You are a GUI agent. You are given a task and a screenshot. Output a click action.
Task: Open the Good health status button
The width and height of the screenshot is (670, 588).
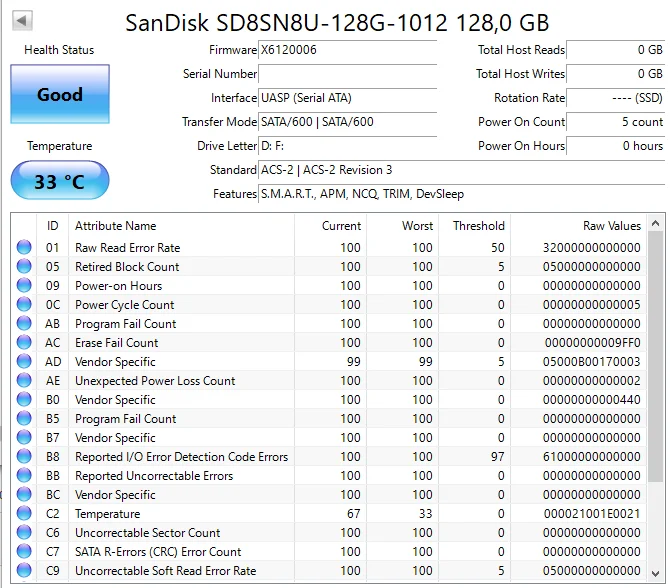[60, 94]
